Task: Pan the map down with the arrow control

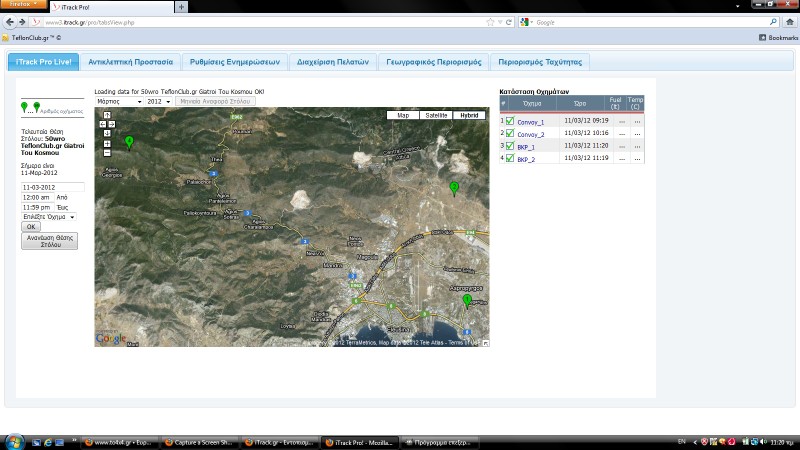Action: tap(107, 133)
